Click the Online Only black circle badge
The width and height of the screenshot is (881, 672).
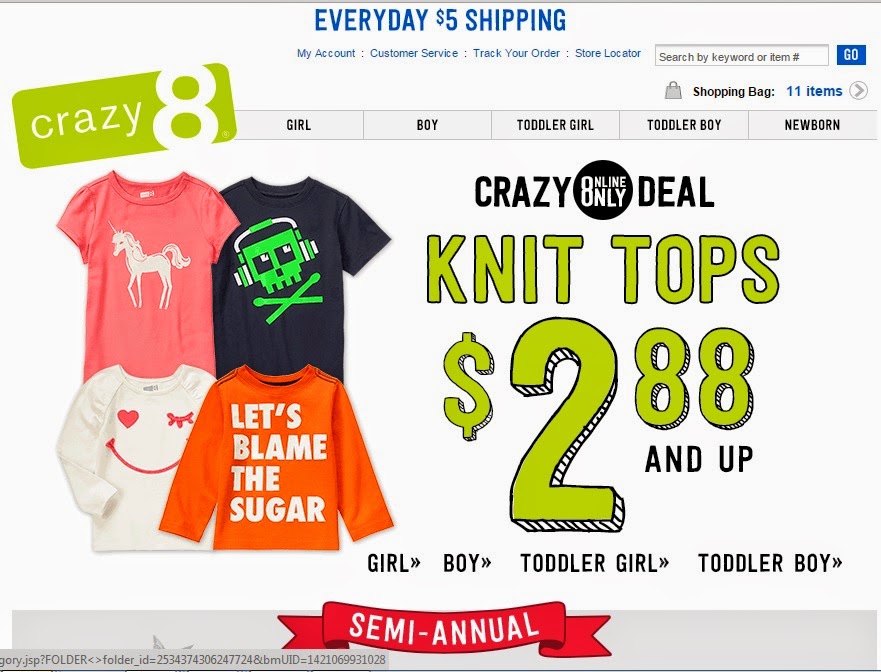point(602,190)
